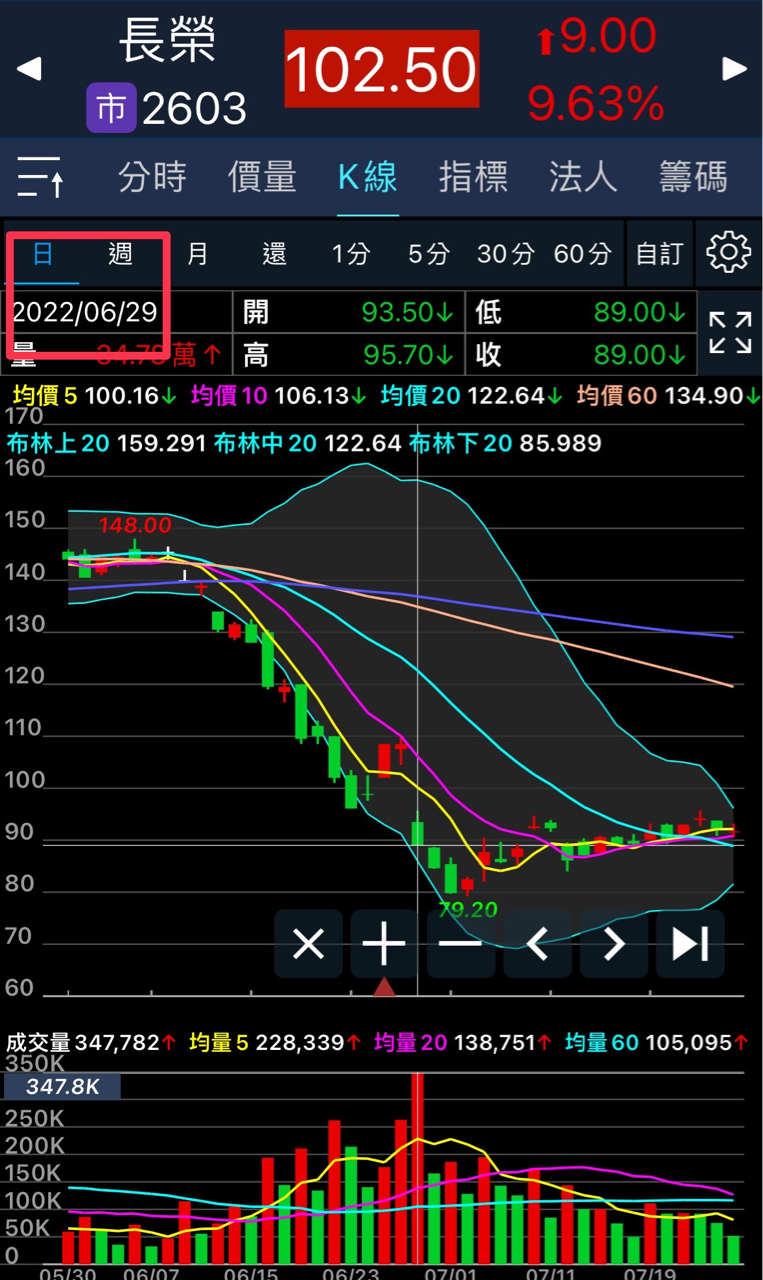Tap the 低 89.00 low value
This screenshot has width=763, height=1280.
point(581,312)
